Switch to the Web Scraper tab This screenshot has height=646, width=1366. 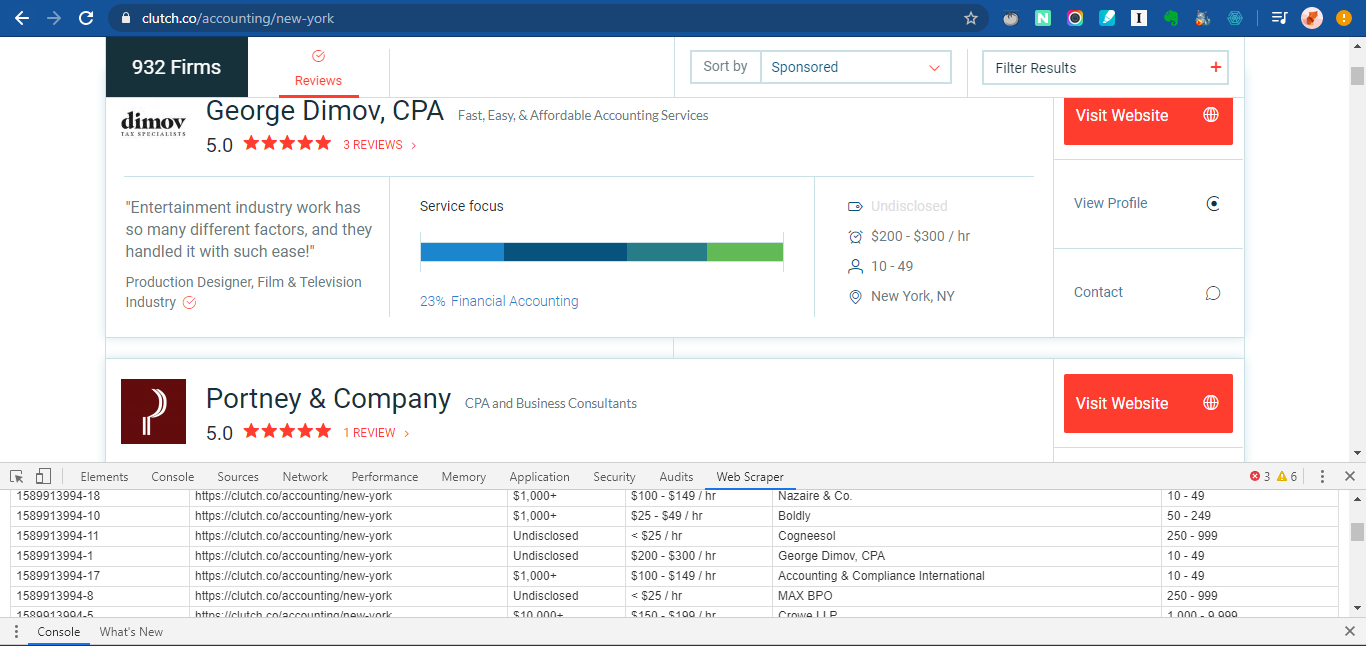click(750, 477)
